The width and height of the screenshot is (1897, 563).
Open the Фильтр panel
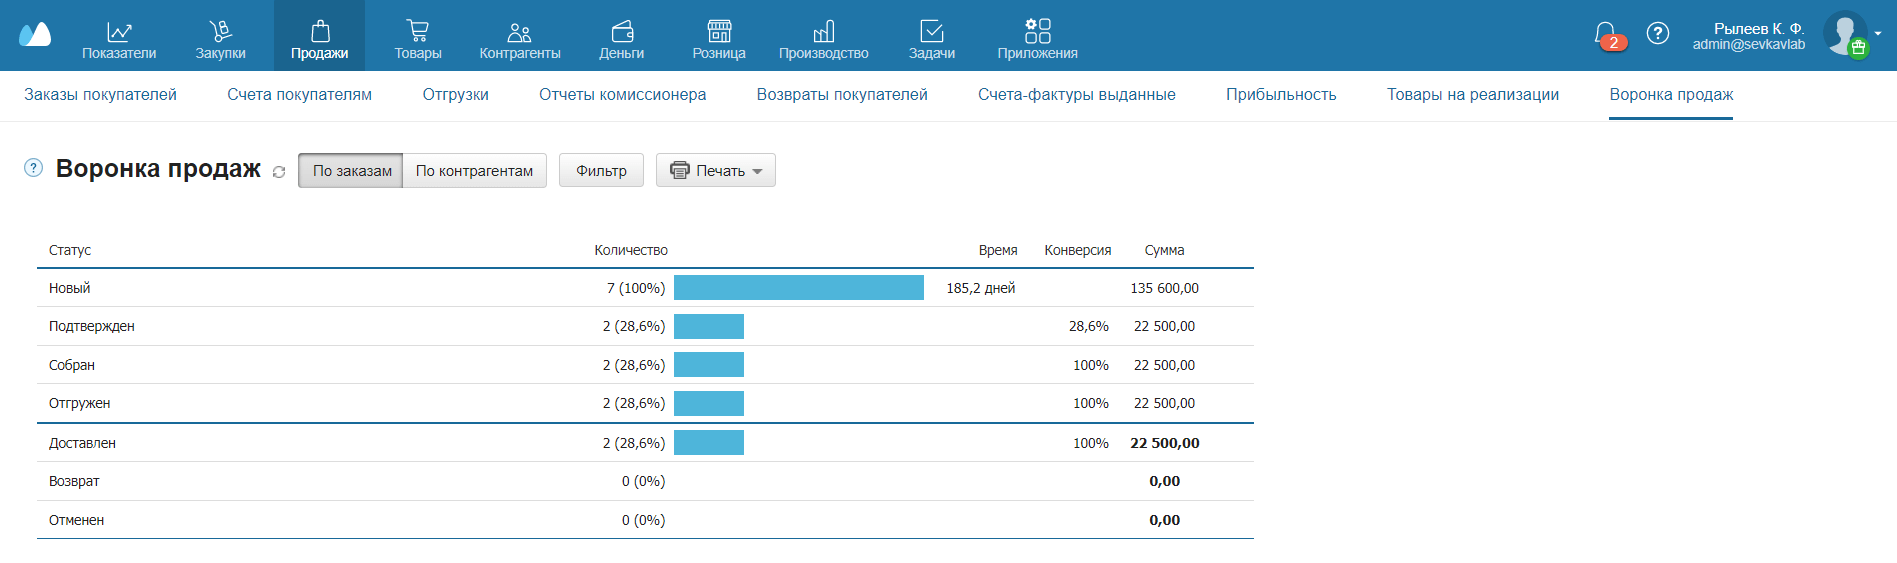coord(601,170)
